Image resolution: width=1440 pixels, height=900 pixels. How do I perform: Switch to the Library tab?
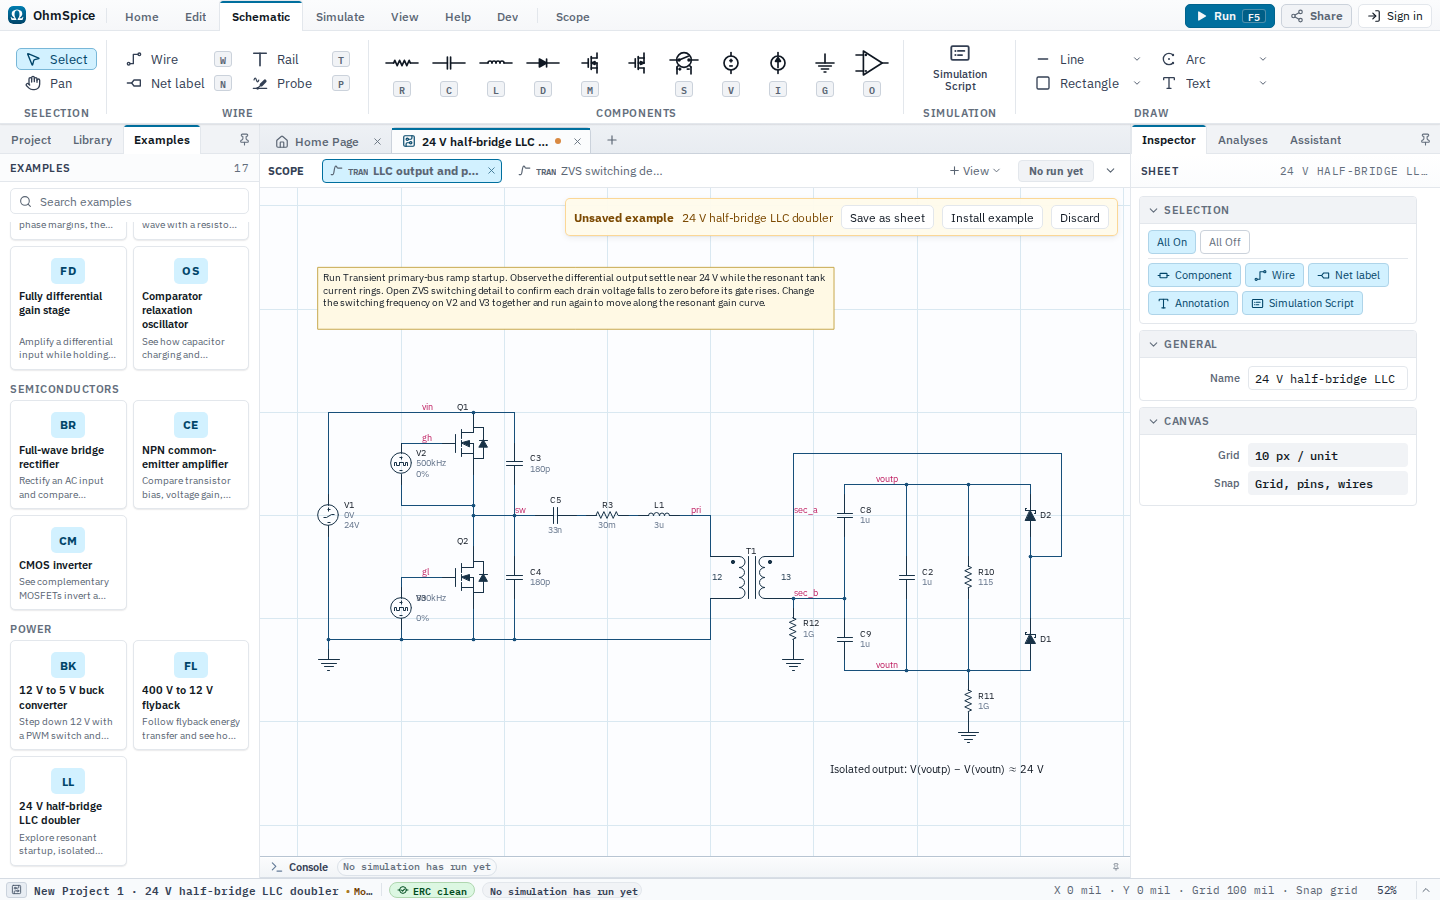tap(92, 140)
